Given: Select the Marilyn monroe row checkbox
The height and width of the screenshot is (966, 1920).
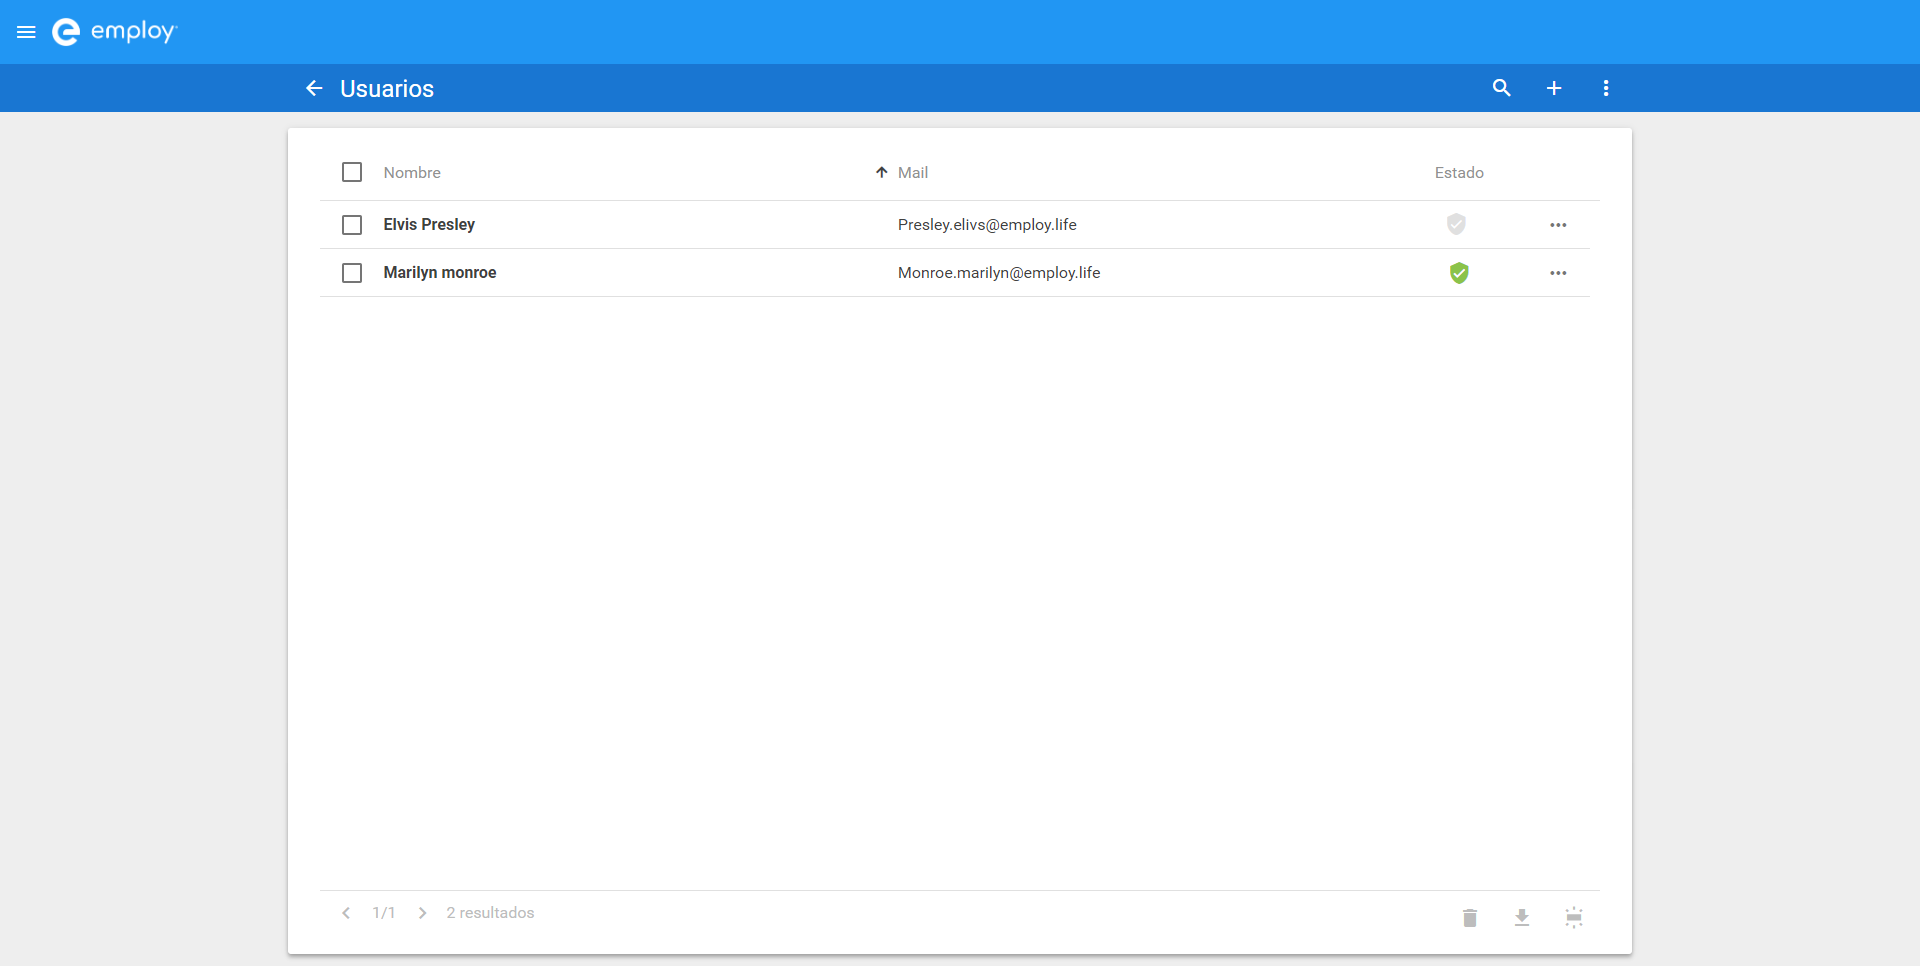Looking at the screenshot, I should (352, 273).
